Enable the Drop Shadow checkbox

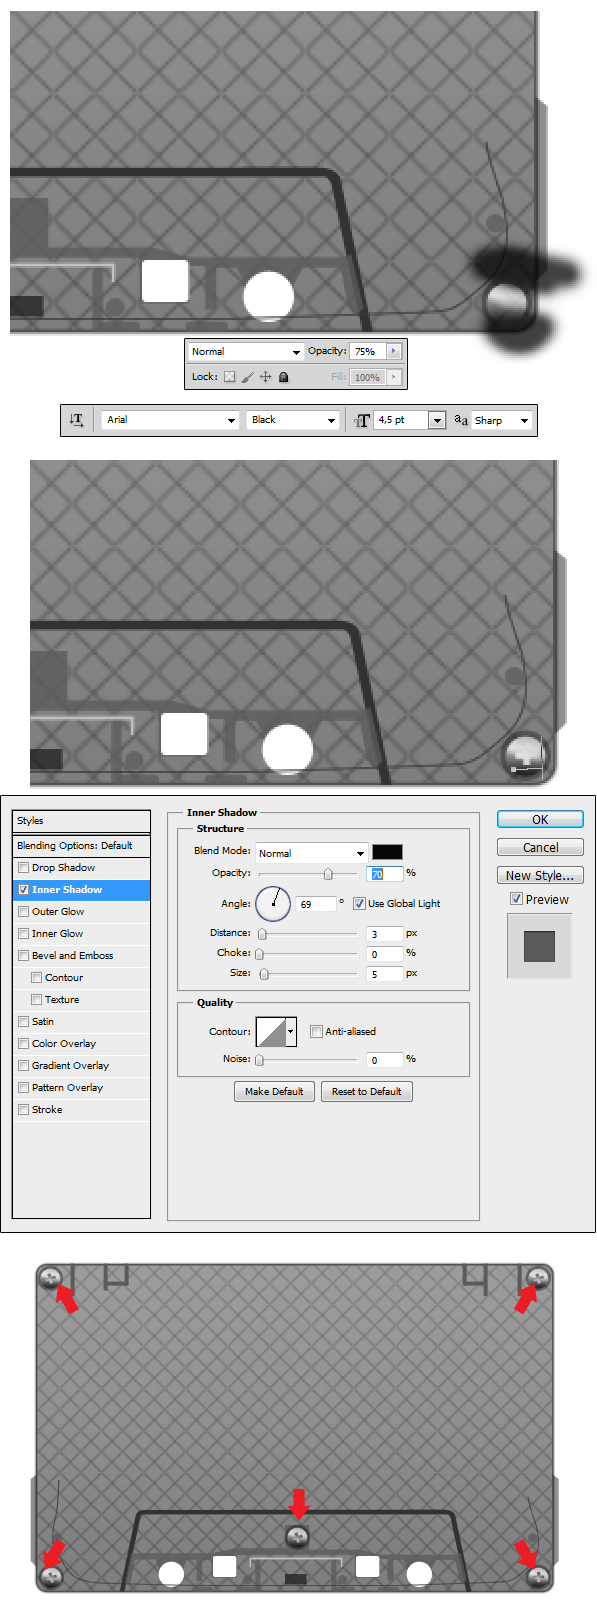23,867
